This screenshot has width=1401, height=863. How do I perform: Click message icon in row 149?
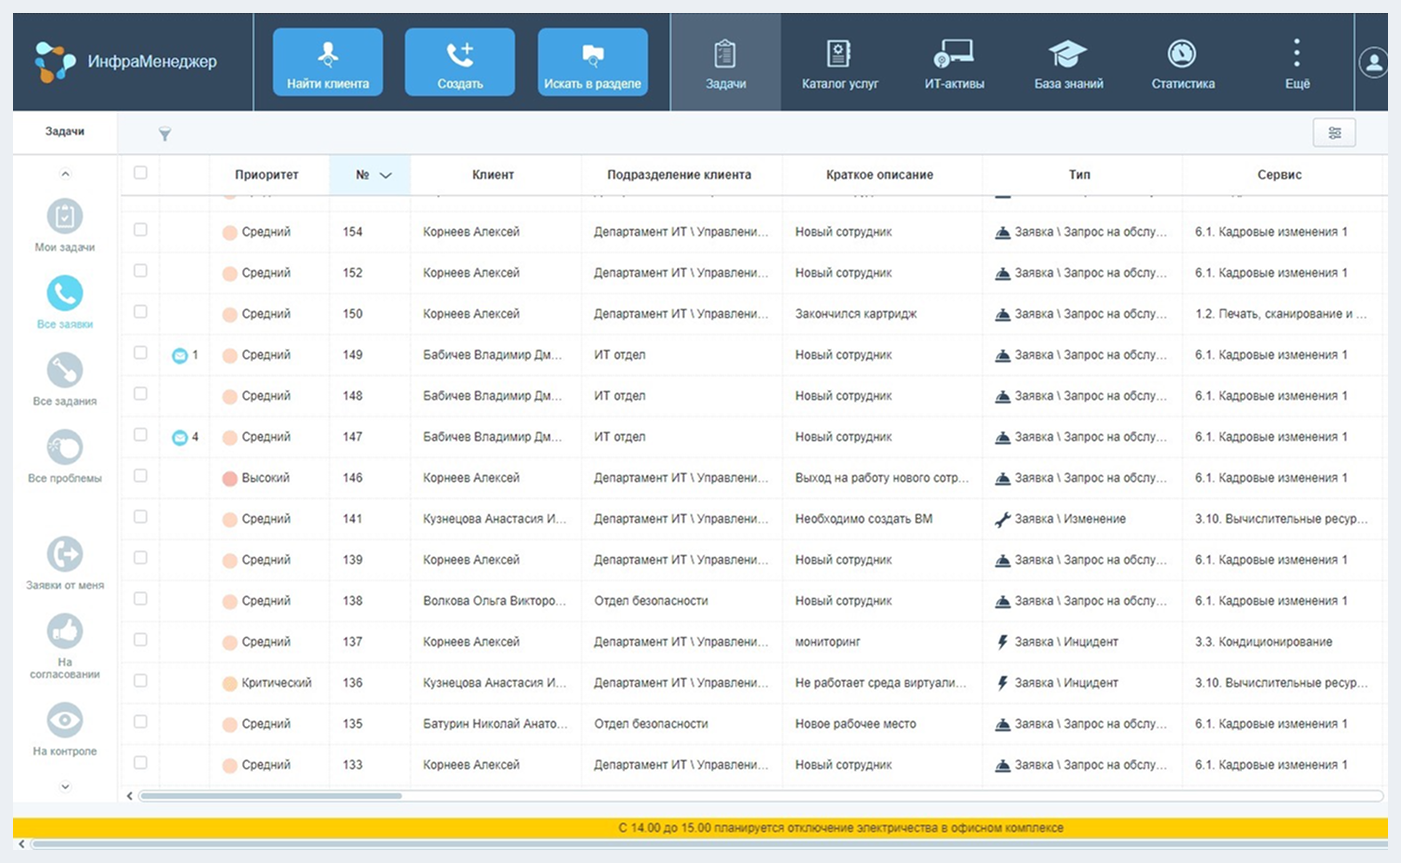(x=180, y=355)
